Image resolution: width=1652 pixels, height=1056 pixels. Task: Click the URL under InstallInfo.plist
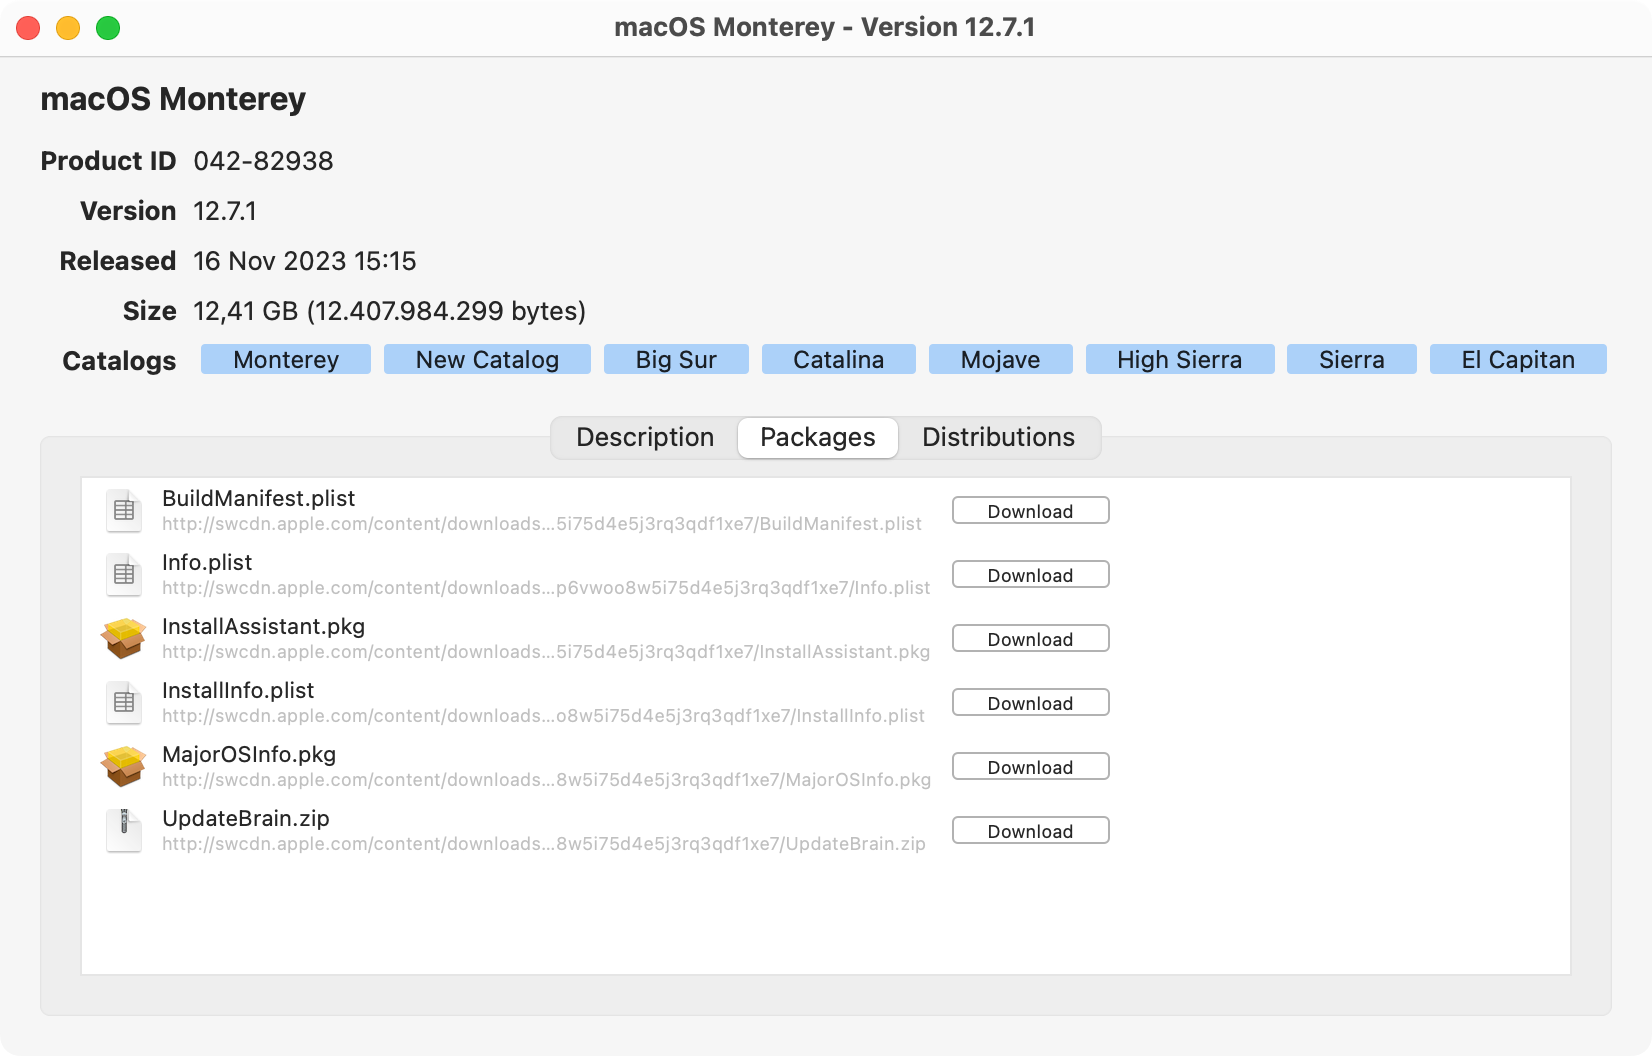pos(543,716)
